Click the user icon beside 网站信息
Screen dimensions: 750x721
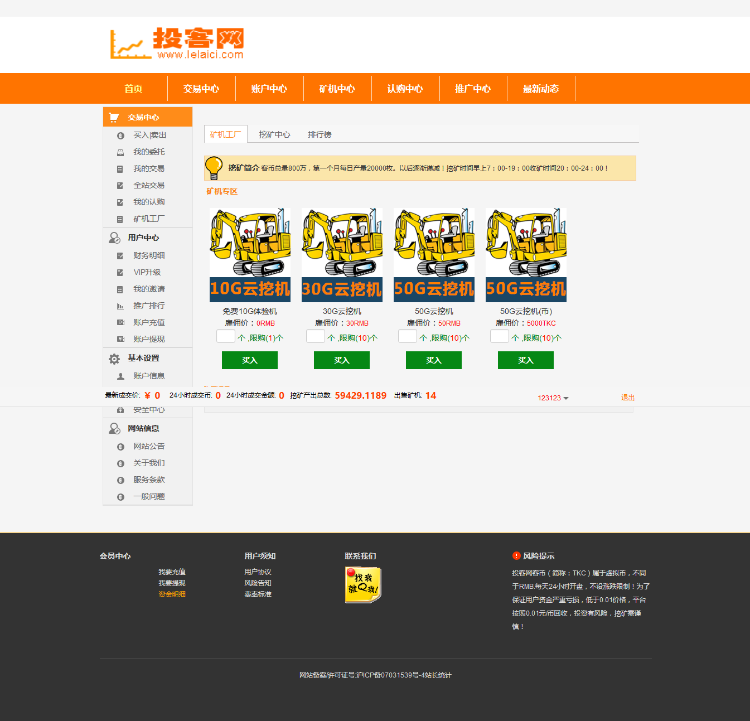coord(114,429)
